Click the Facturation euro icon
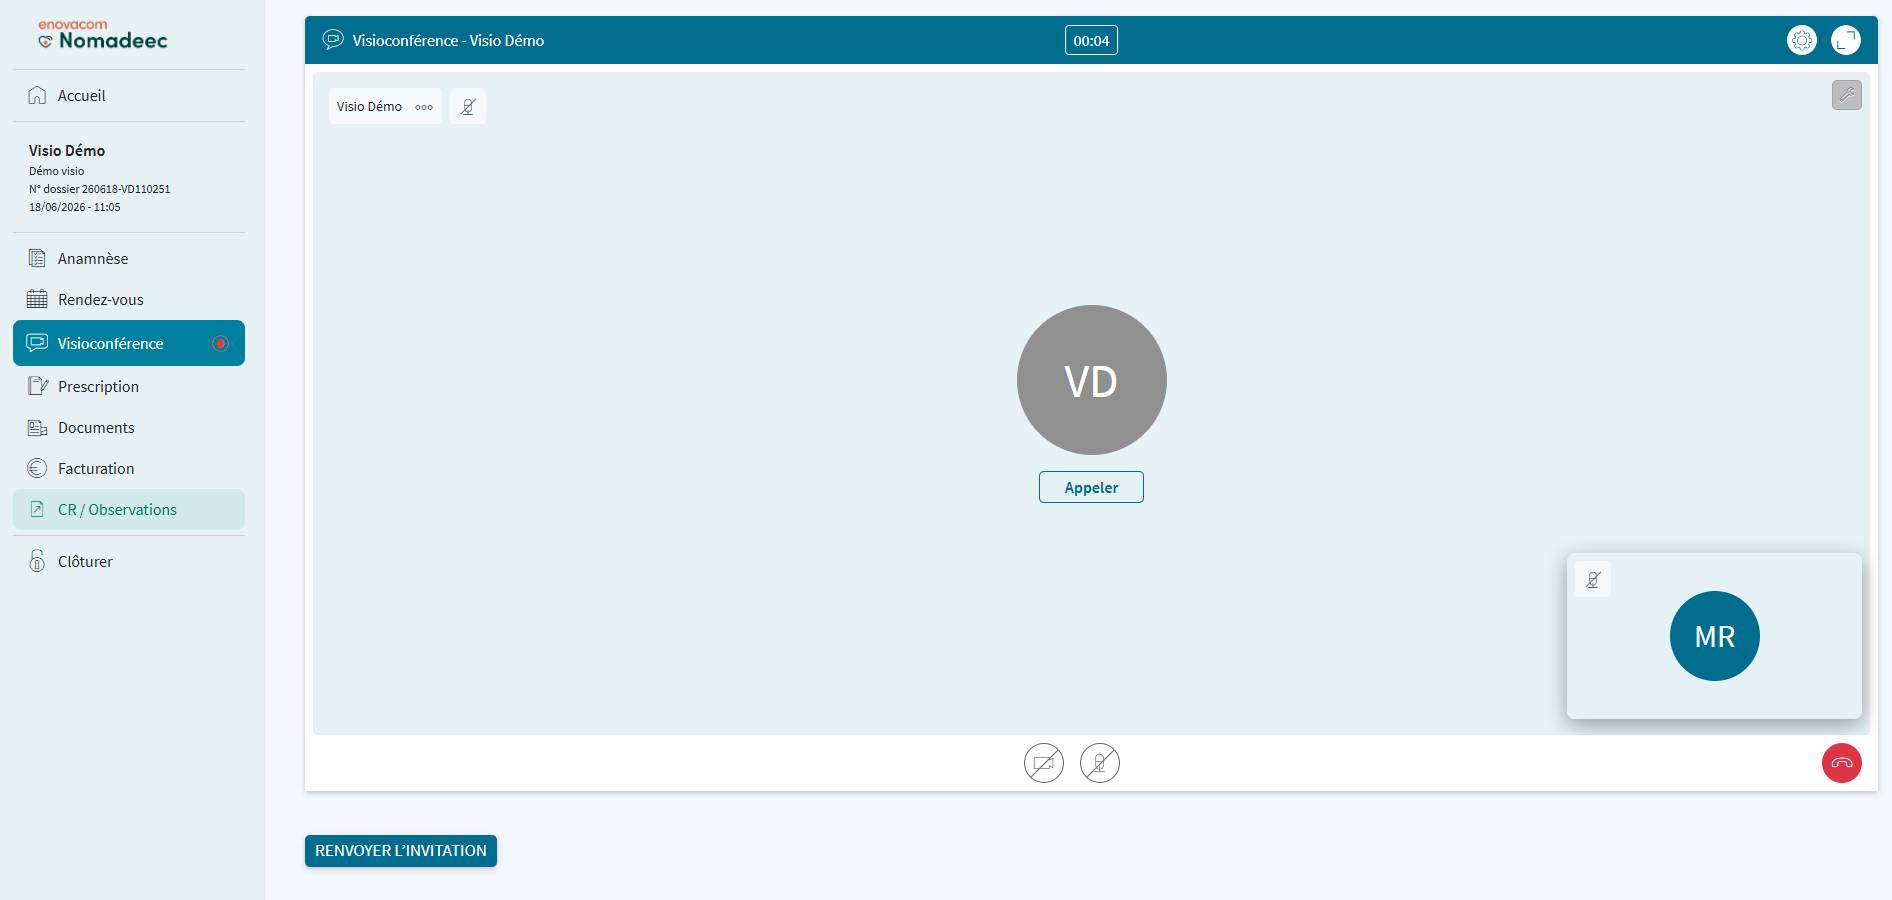The height and width of the screenshot is (900, 1892). coord(37,468)
